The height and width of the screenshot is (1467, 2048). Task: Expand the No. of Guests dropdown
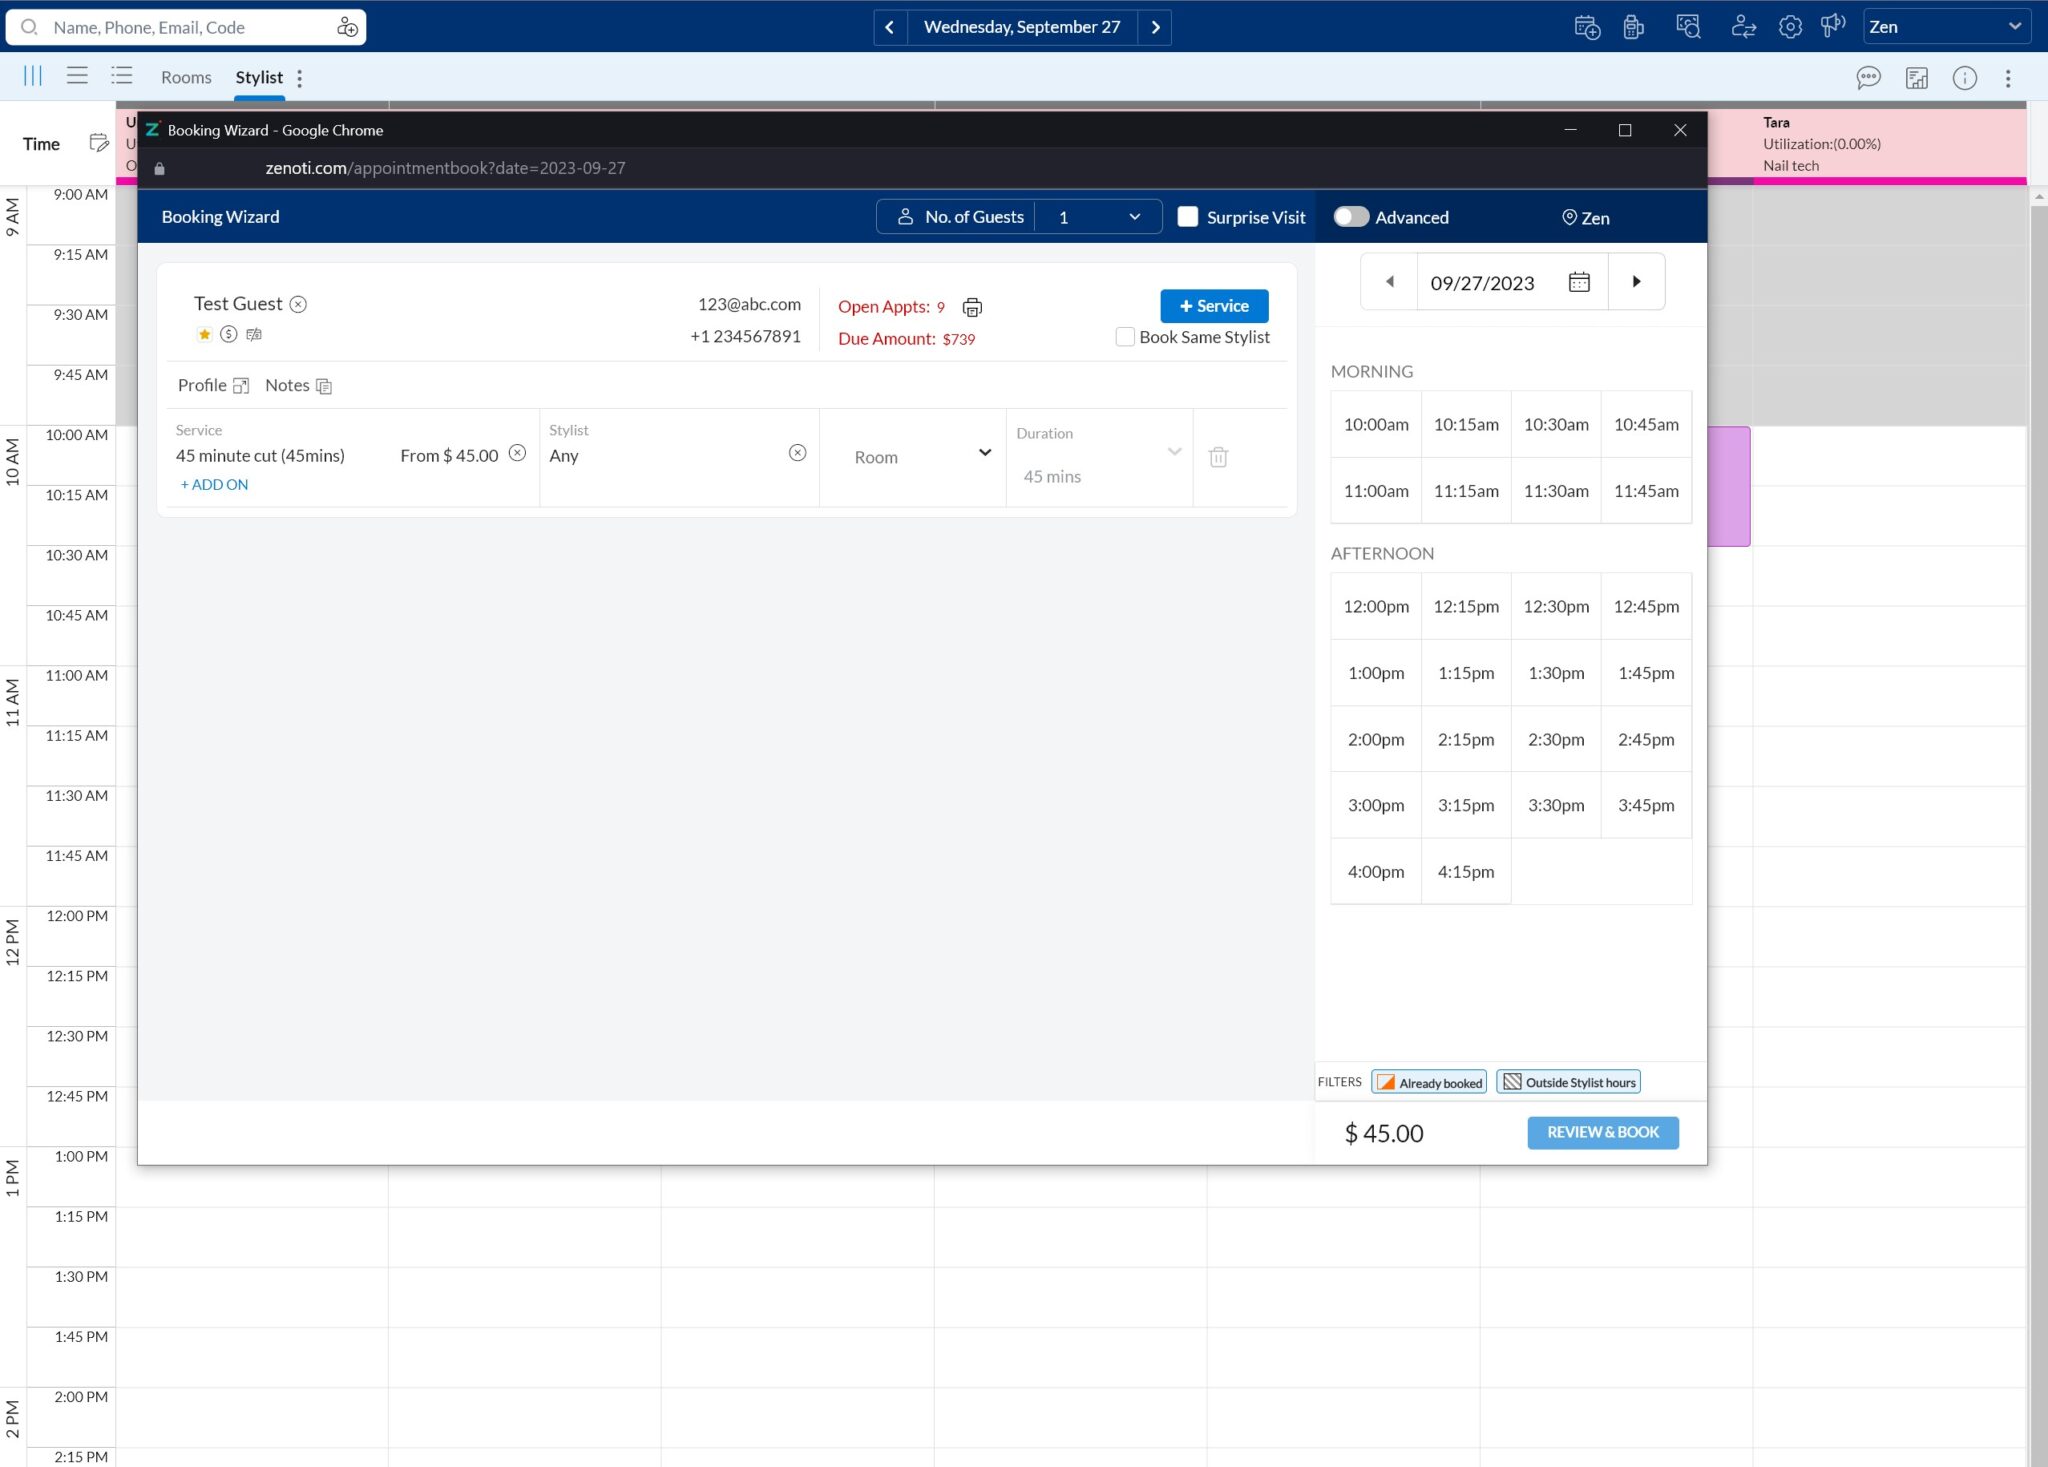coord(1098,217)
